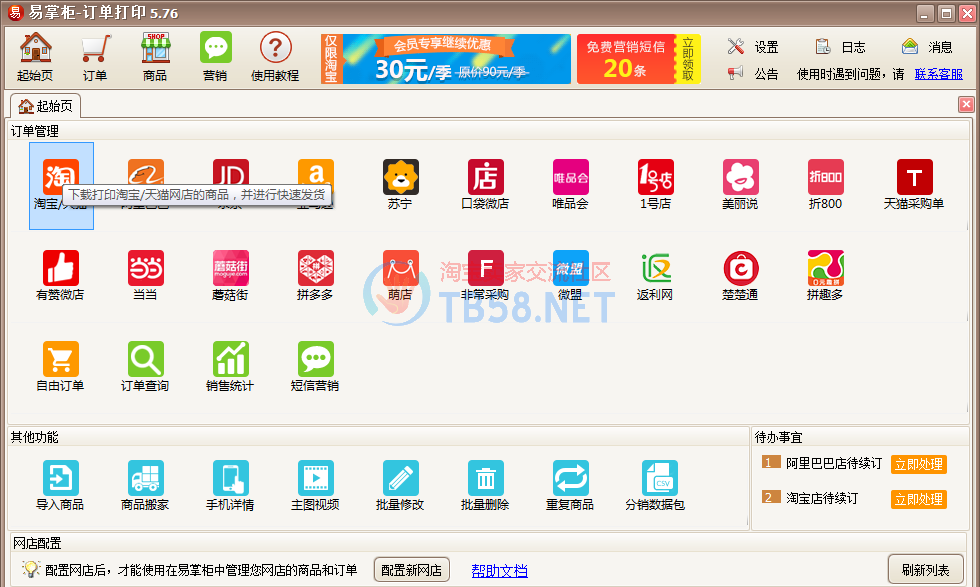980x587 pixels.
Task: Open the 微盟 order icon
Action: pos(571,276)
